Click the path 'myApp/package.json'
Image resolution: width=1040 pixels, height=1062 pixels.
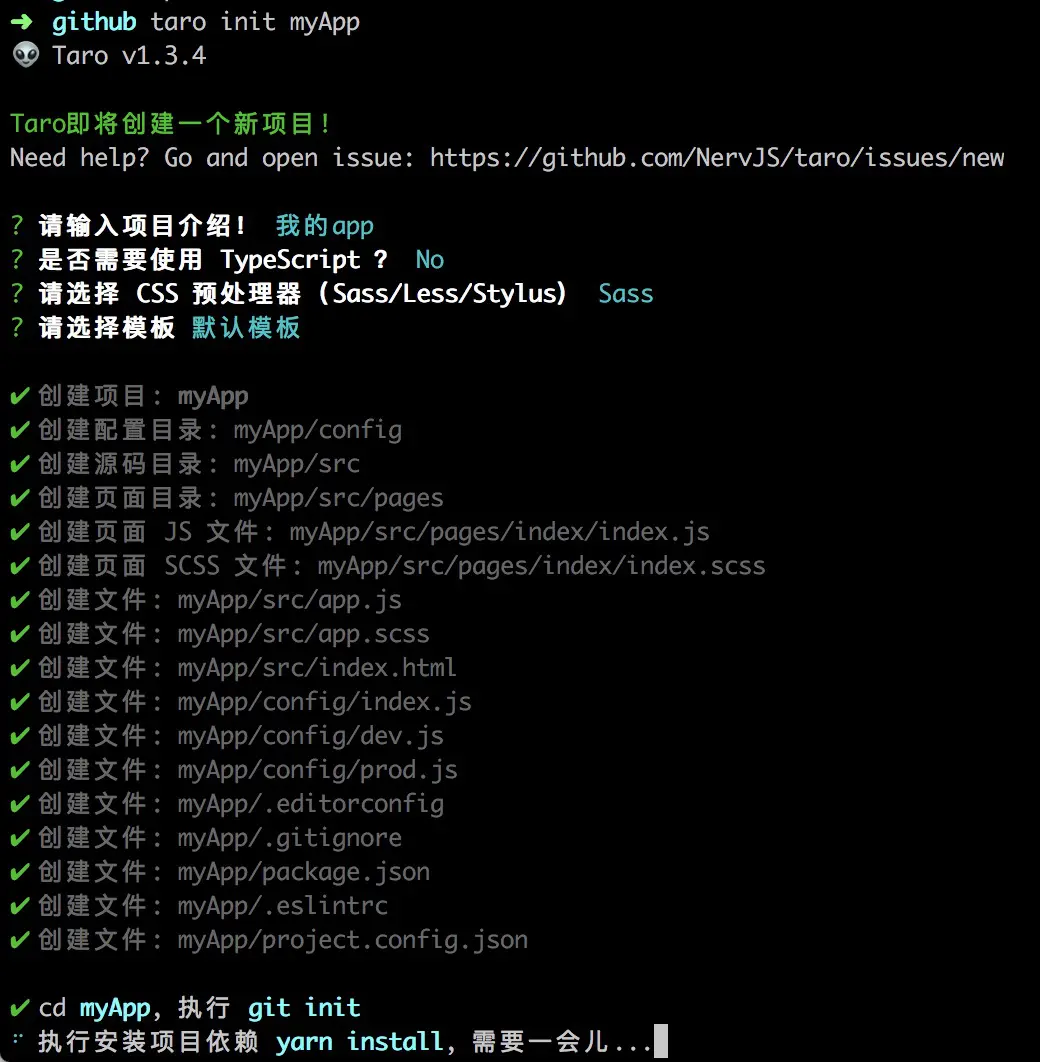click(304, 872)
